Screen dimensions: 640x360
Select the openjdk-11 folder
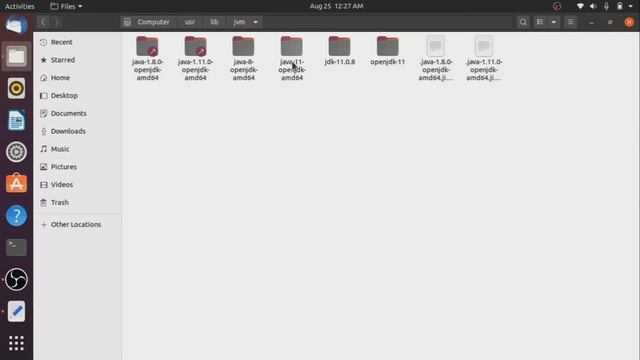pyautogui.click(x=388, y=51)
